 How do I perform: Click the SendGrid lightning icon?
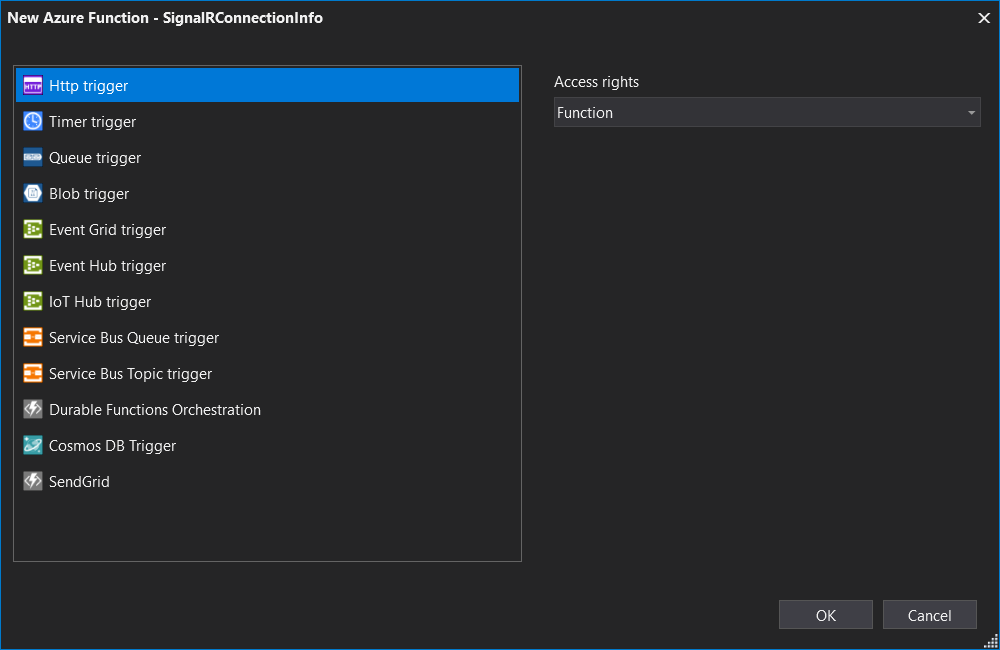pos(33,482)
